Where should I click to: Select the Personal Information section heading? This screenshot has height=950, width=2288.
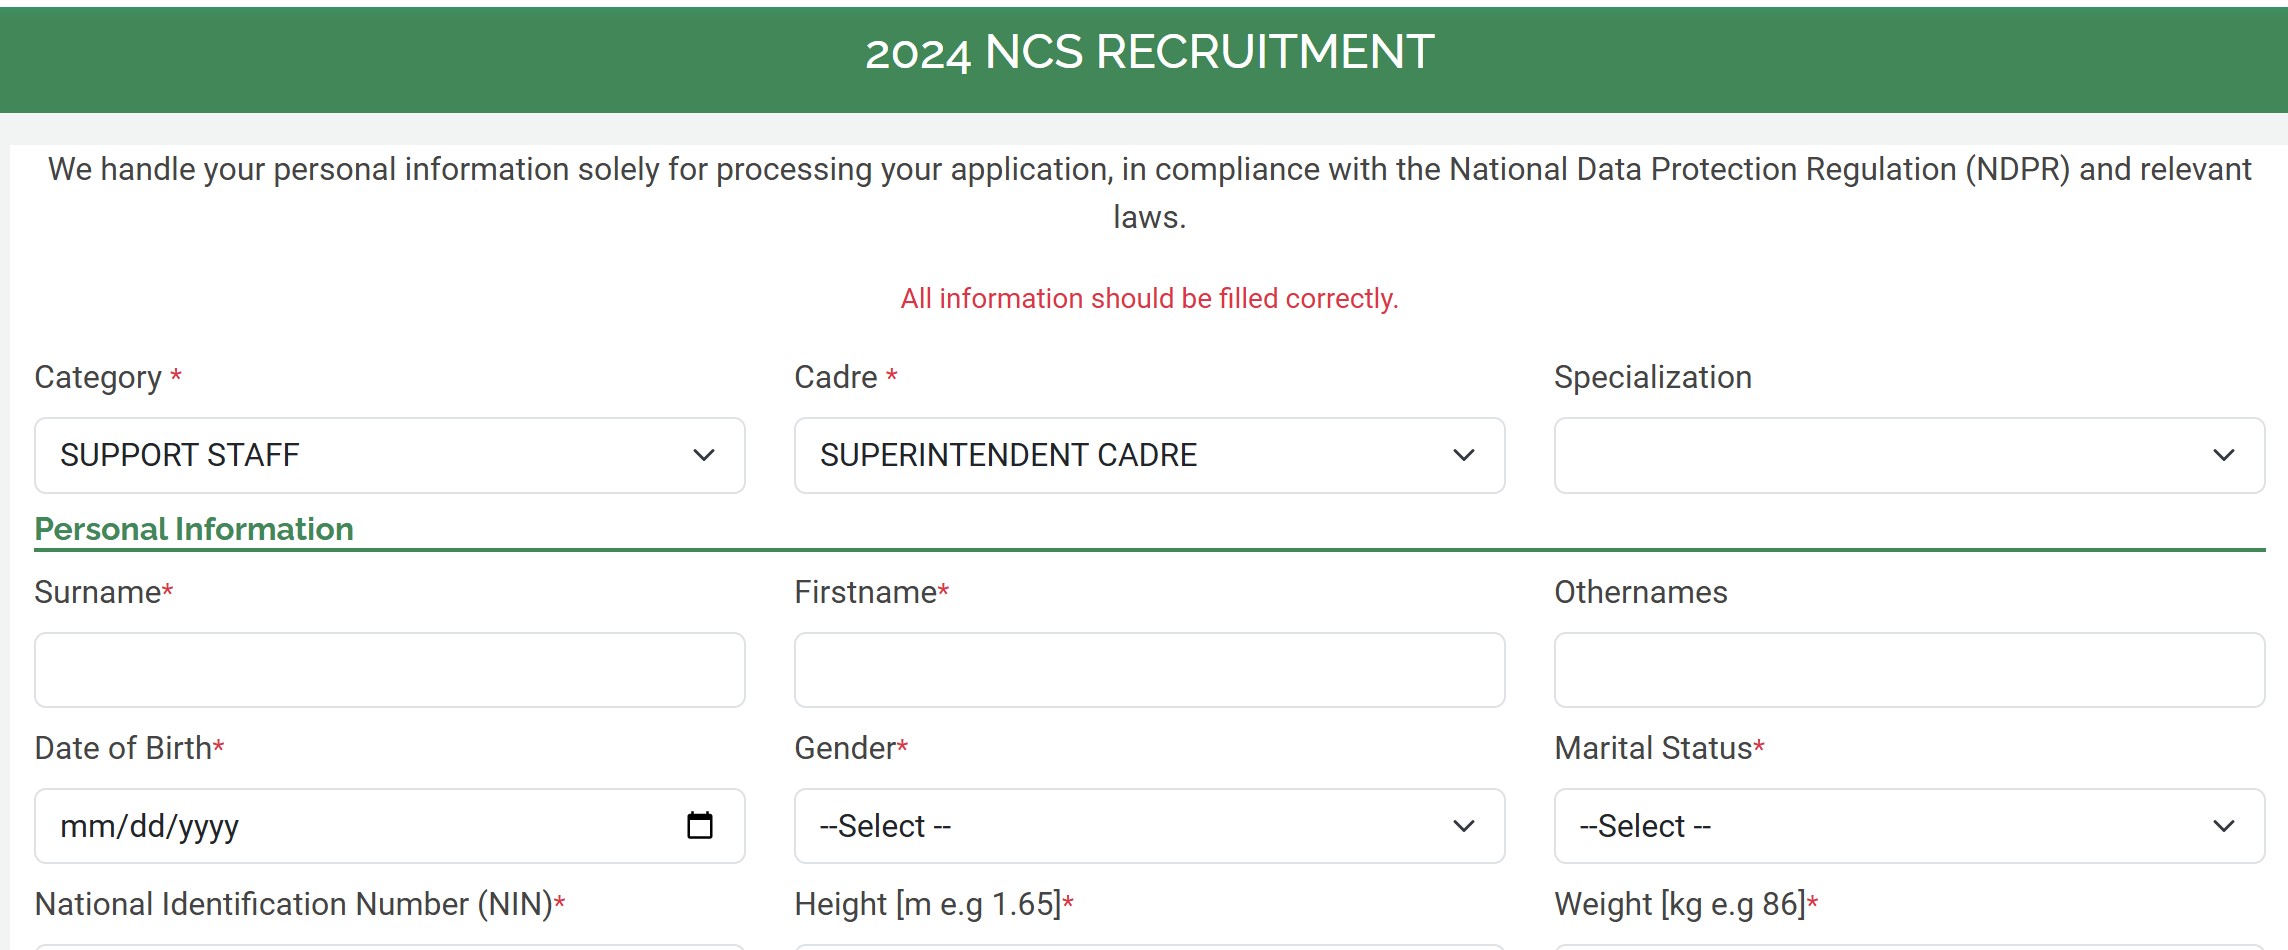click(193, 529)
